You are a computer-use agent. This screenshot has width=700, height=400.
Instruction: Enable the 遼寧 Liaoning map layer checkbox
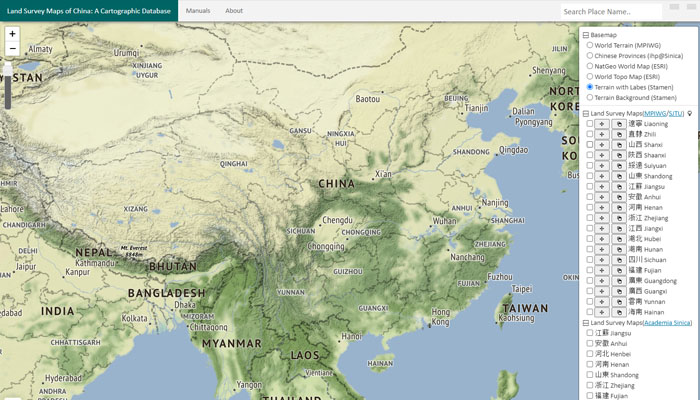590,124
